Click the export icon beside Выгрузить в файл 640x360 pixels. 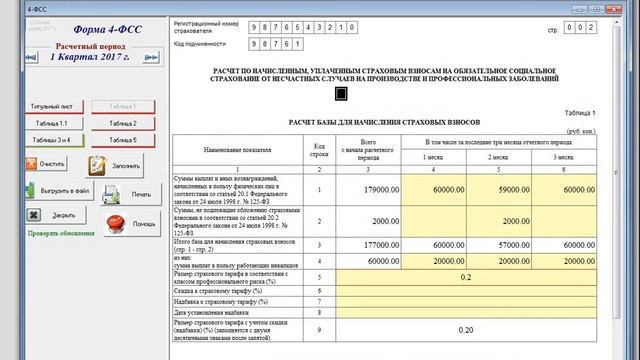pos(30,191)
